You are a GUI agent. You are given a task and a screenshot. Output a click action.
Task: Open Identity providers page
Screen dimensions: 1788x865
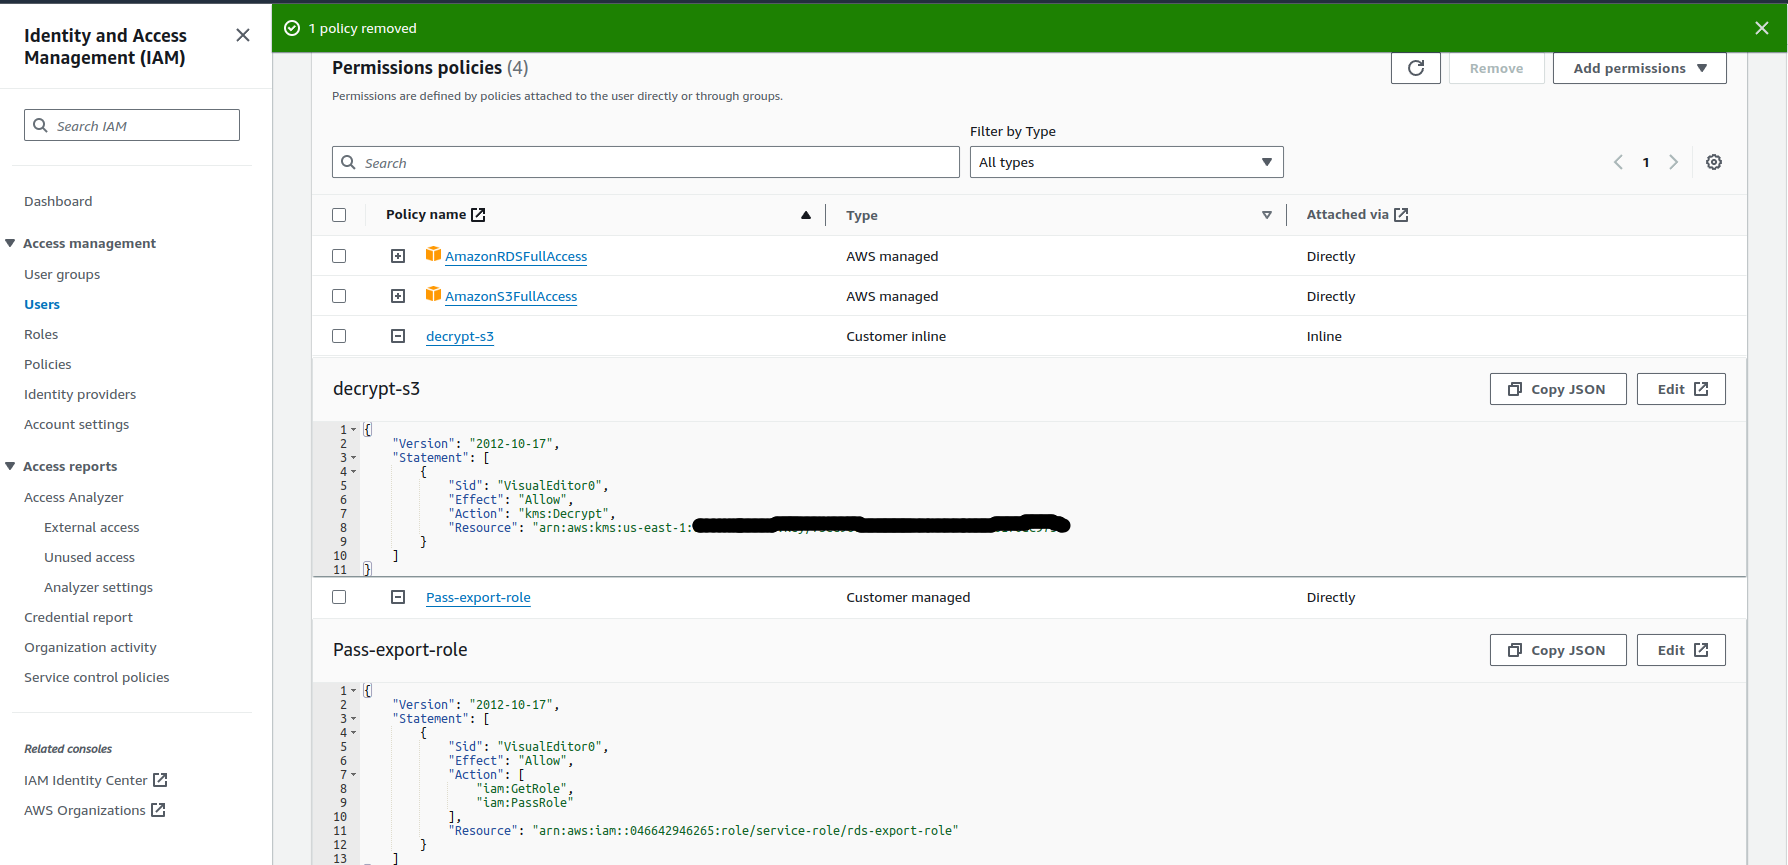coord(80,394)
